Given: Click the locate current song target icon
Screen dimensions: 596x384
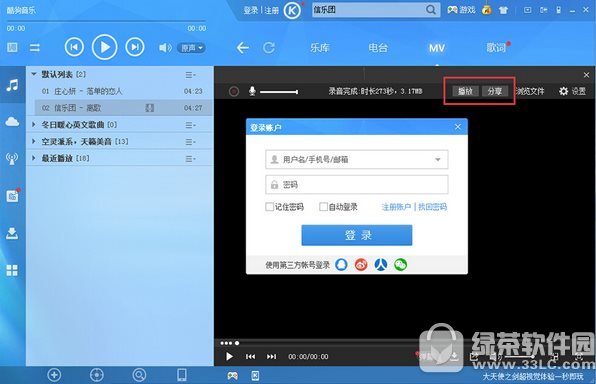Looking at the screenshot, I should click(97, 375).
